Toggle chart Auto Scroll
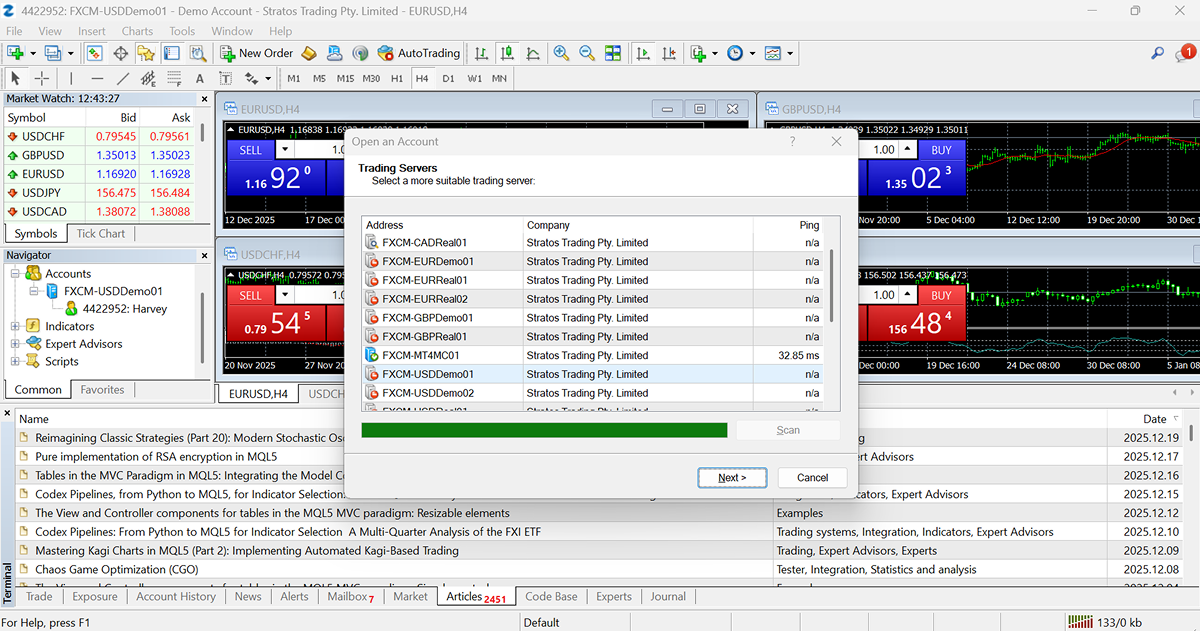The height and width of the screenshot is (631, 1200). (642, 53)
